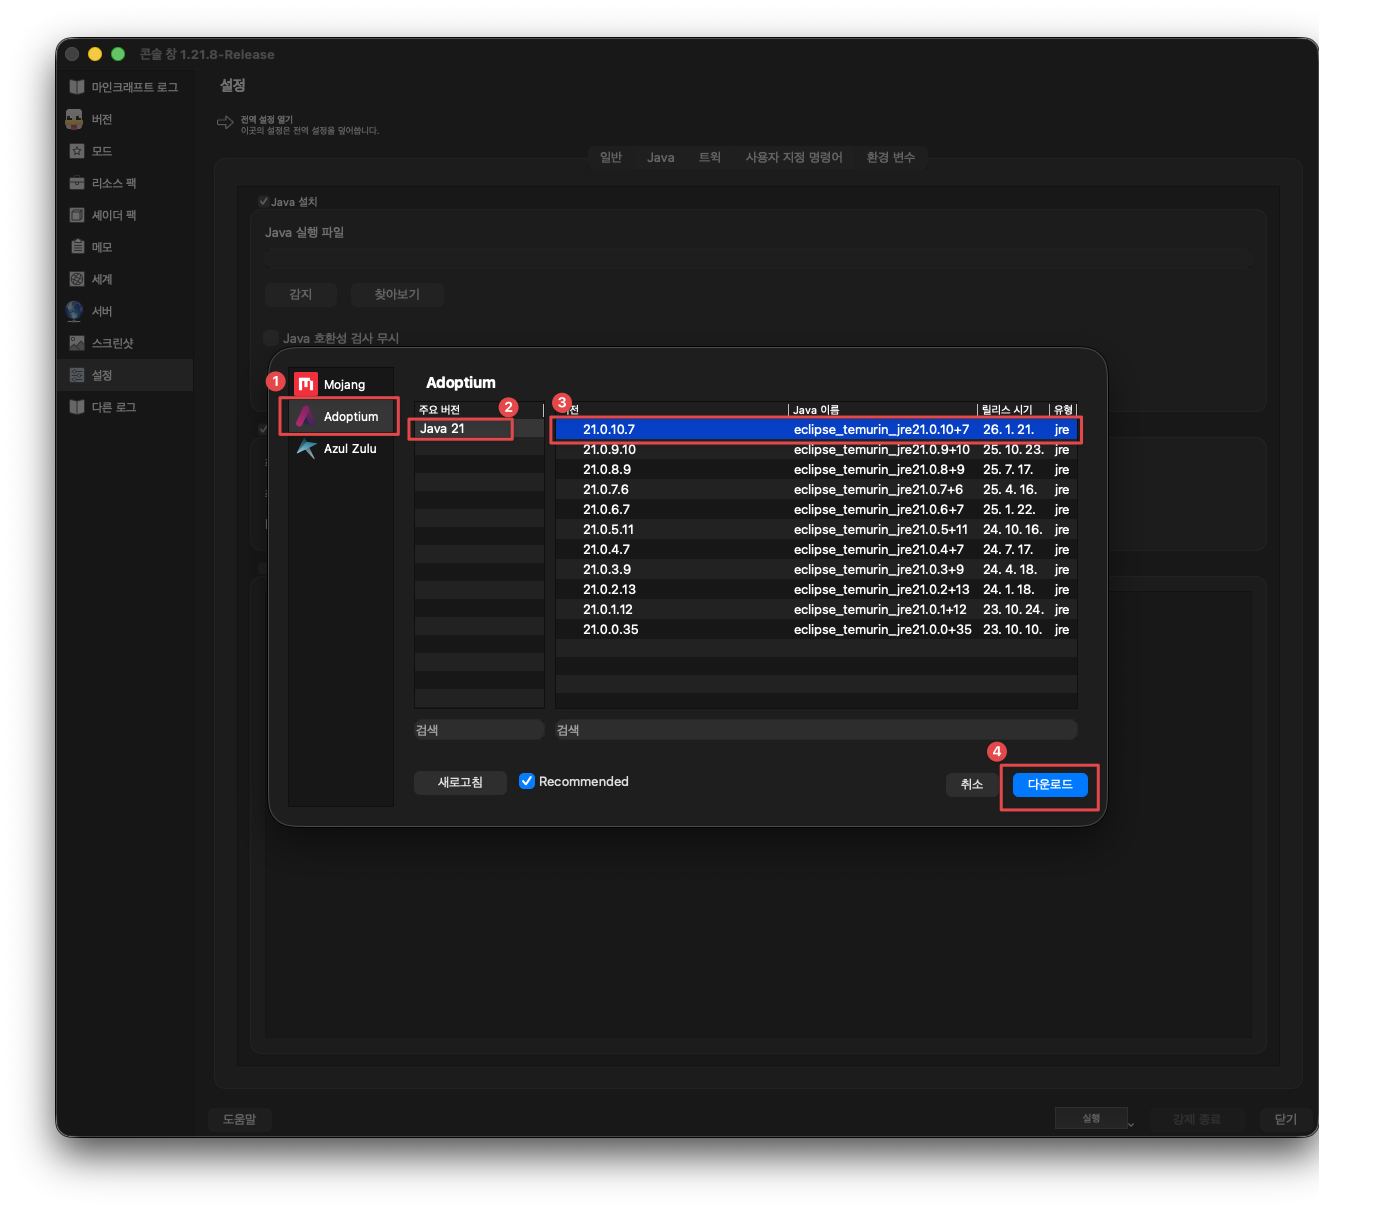
Task: Toggle the Recommended checkbox
Action: click(527, 781)
